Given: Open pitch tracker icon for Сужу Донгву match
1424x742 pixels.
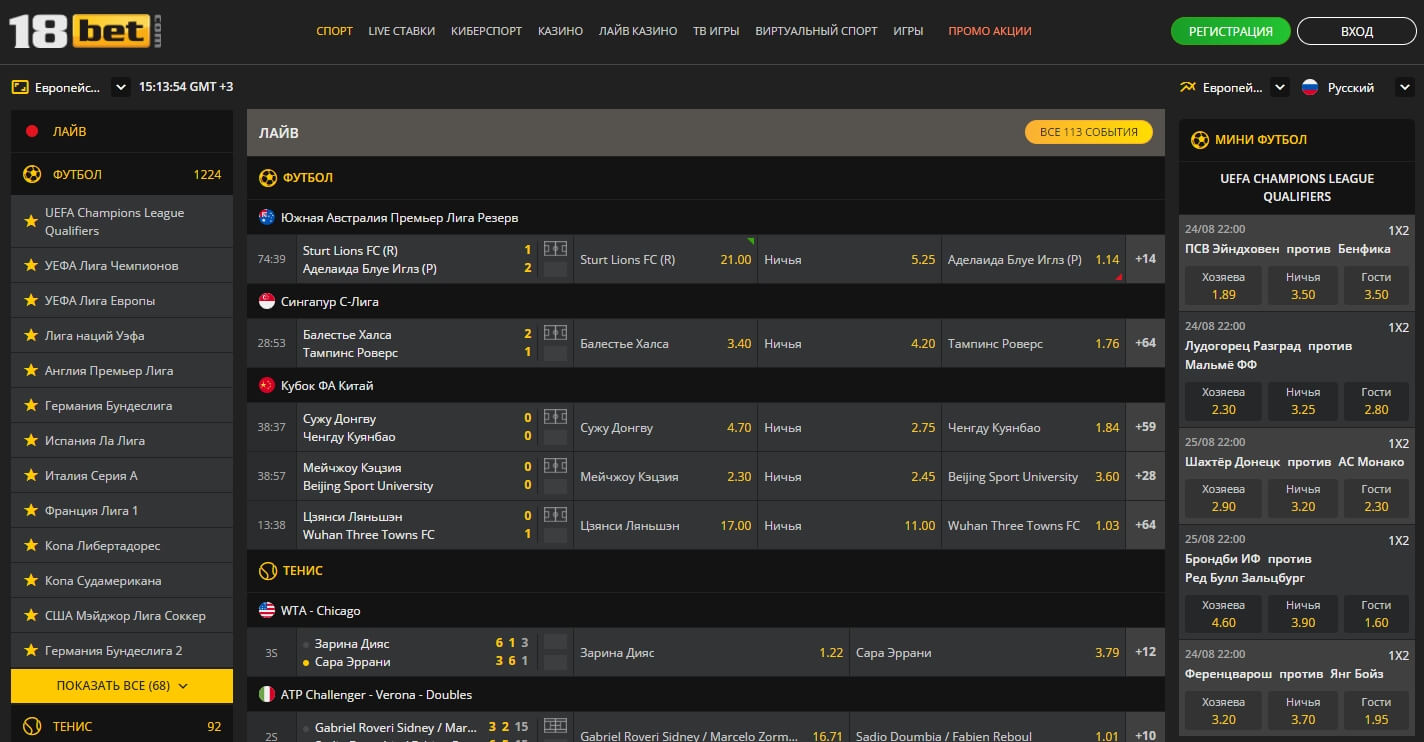Looking at the screenshot, I should point(555,417).
